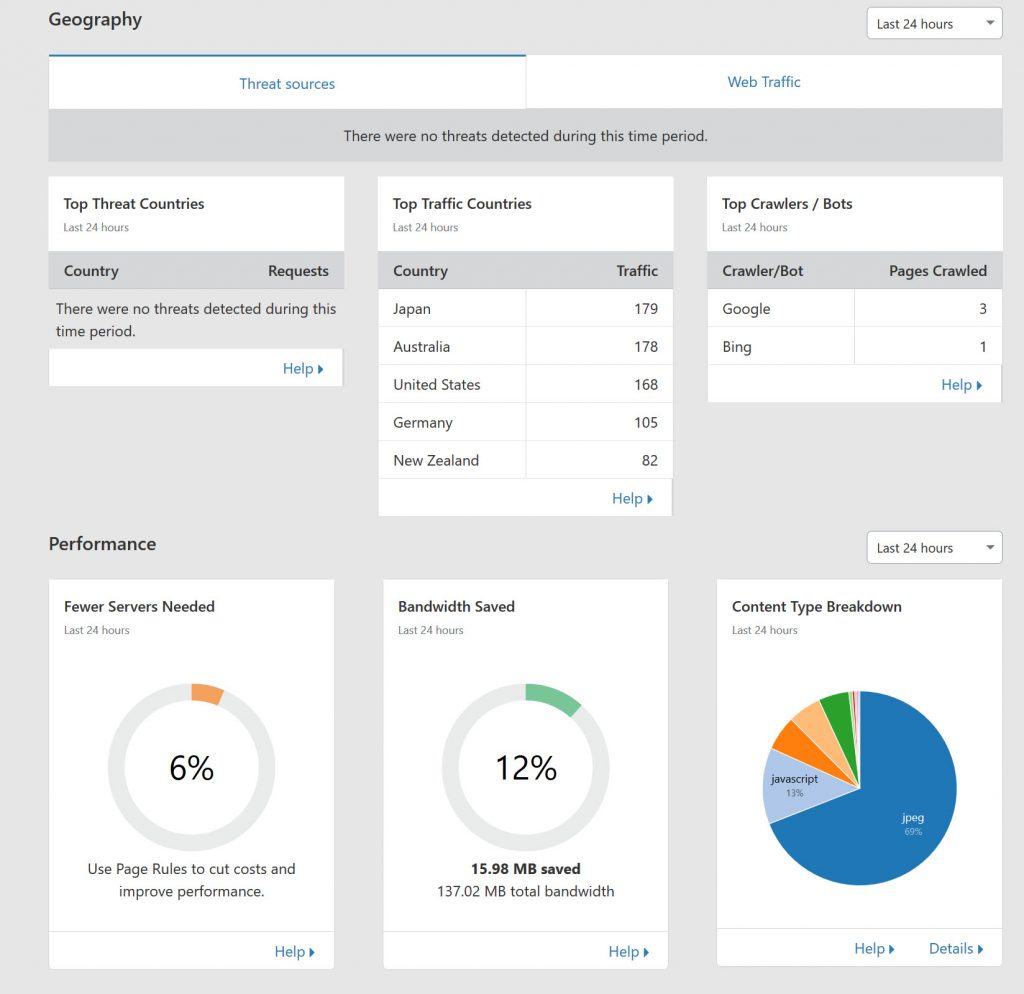Image resolution: width=1024 pixels, height=994 pixels.
Task: Open the Performance time range dropdown
Action: pos(933,548)
